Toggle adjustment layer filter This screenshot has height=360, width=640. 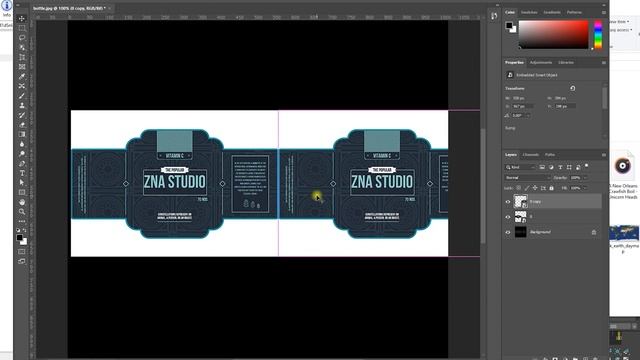551,167
